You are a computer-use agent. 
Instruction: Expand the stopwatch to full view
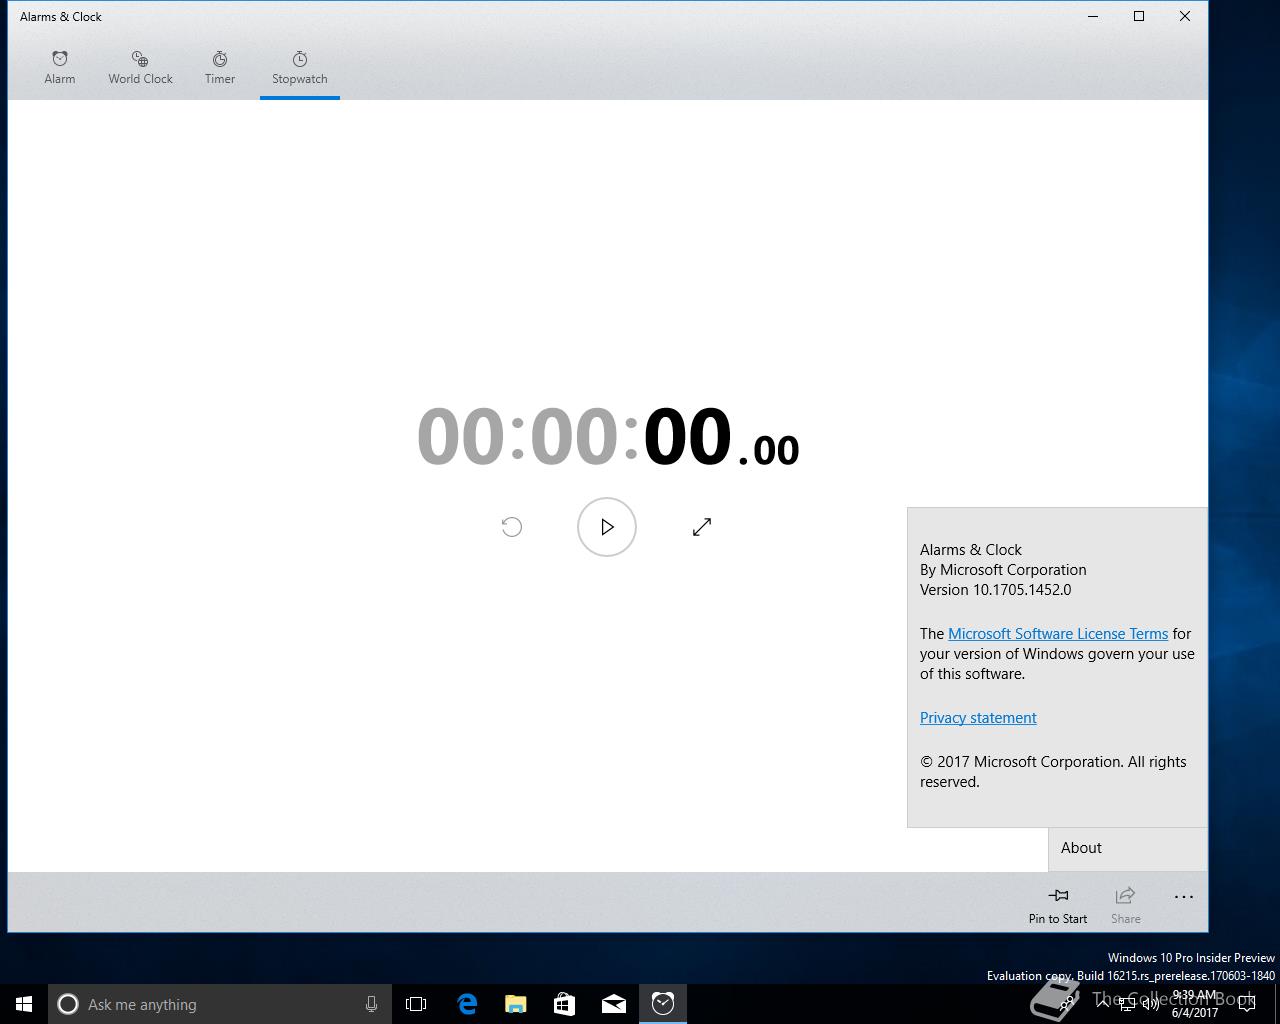[x=702, y=527]
